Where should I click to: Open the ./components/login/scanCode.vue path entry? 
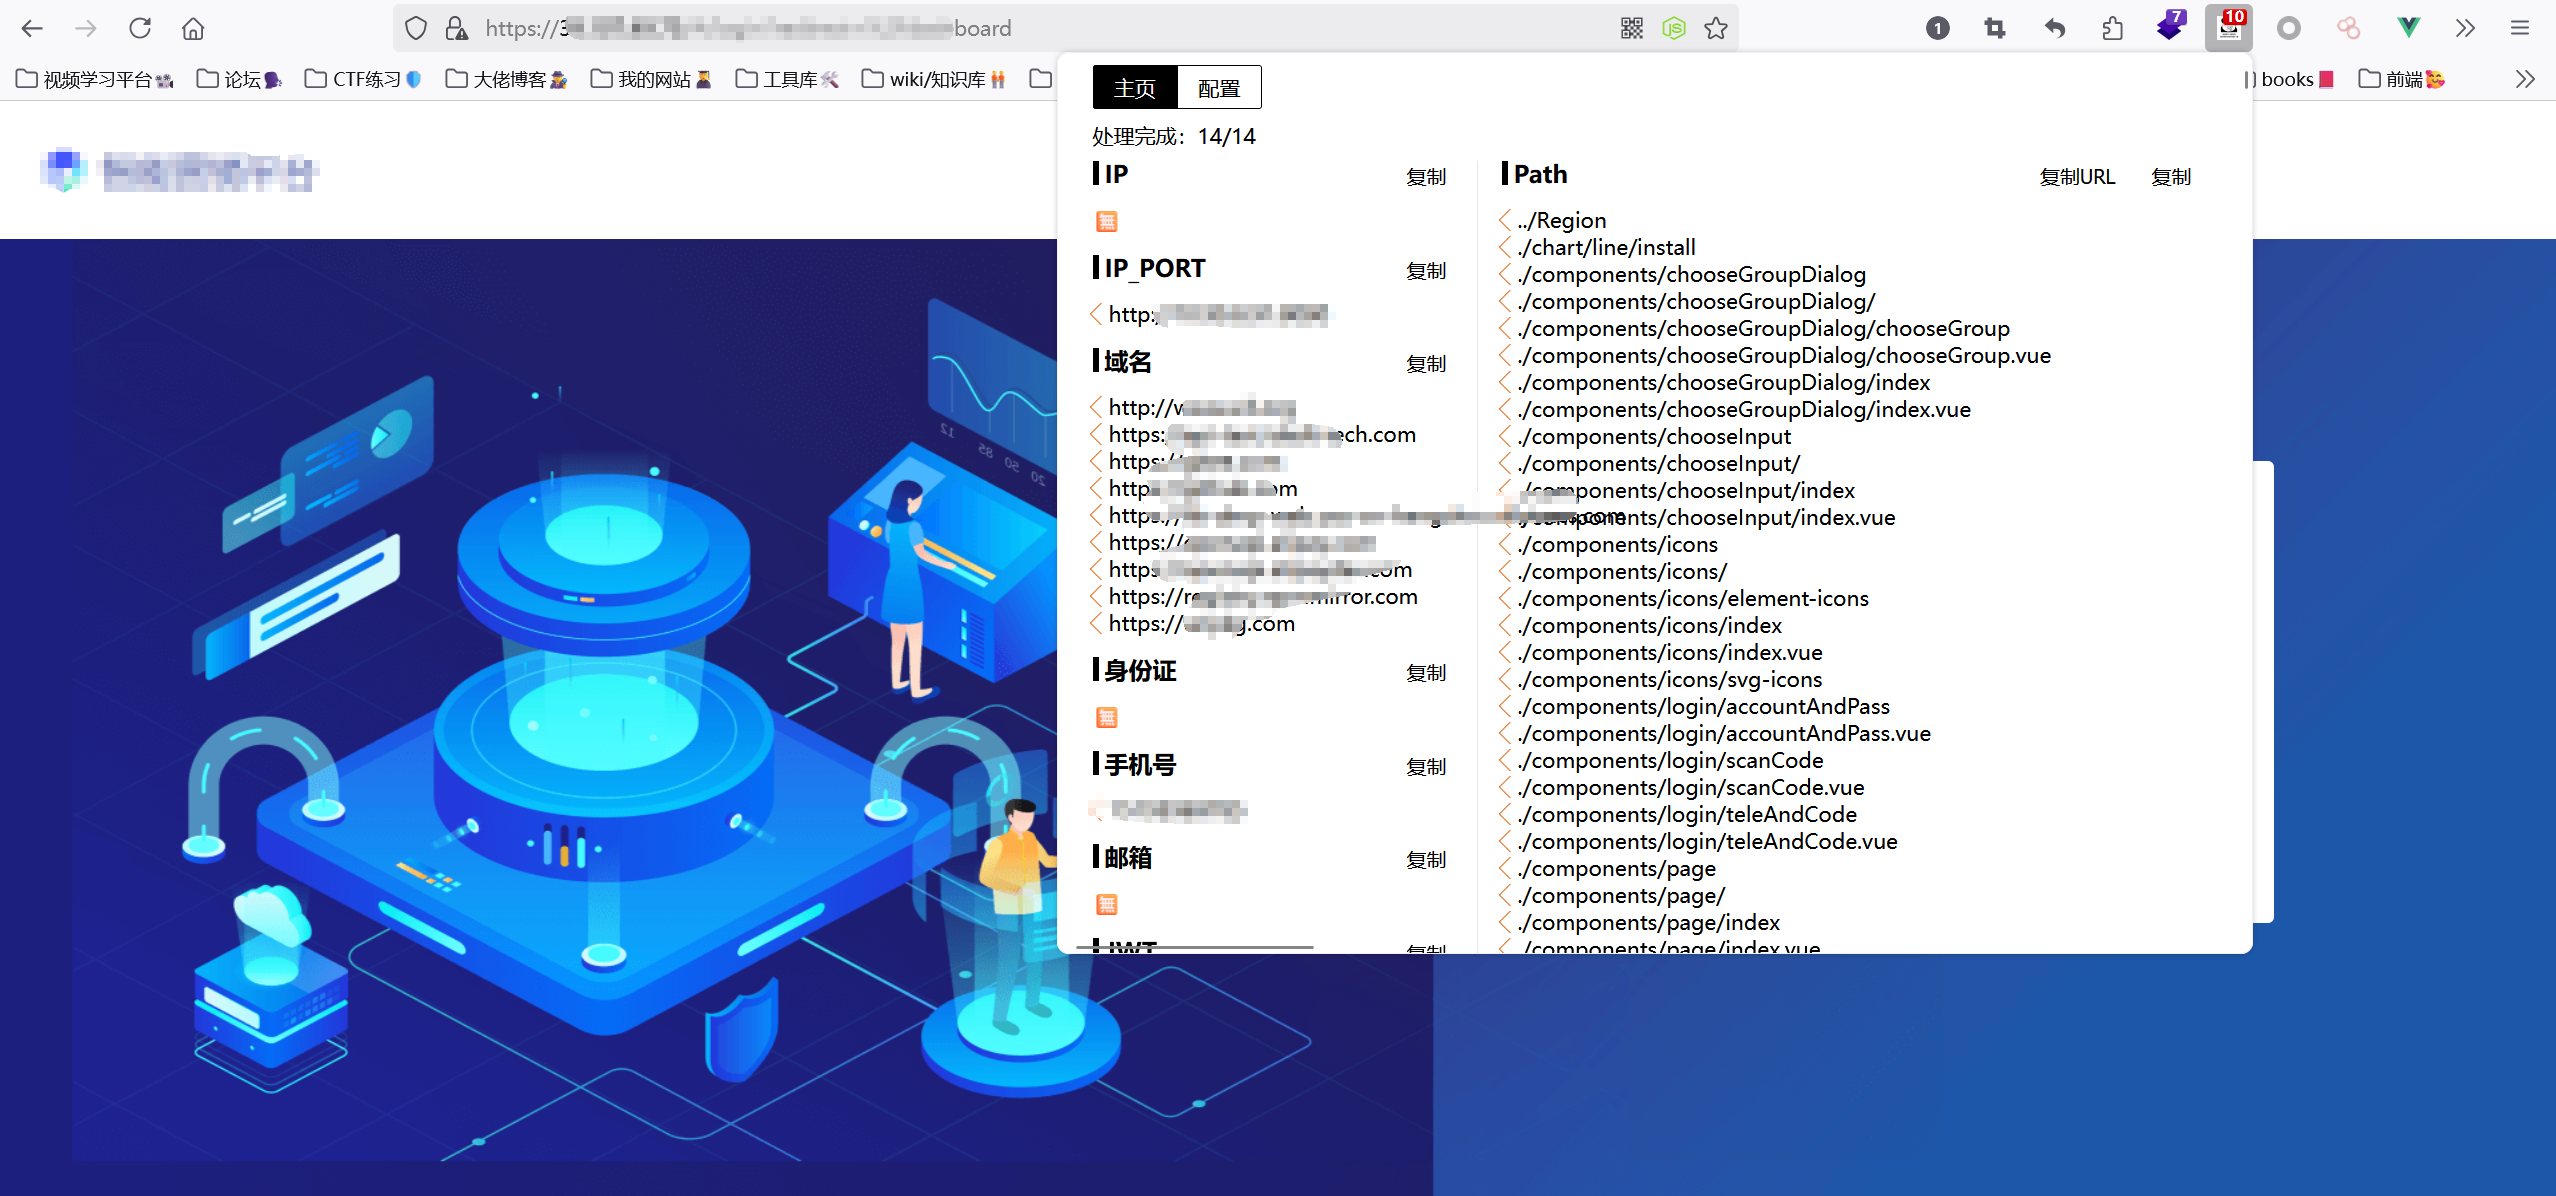pyautogui.click(x=1690, y=788)
